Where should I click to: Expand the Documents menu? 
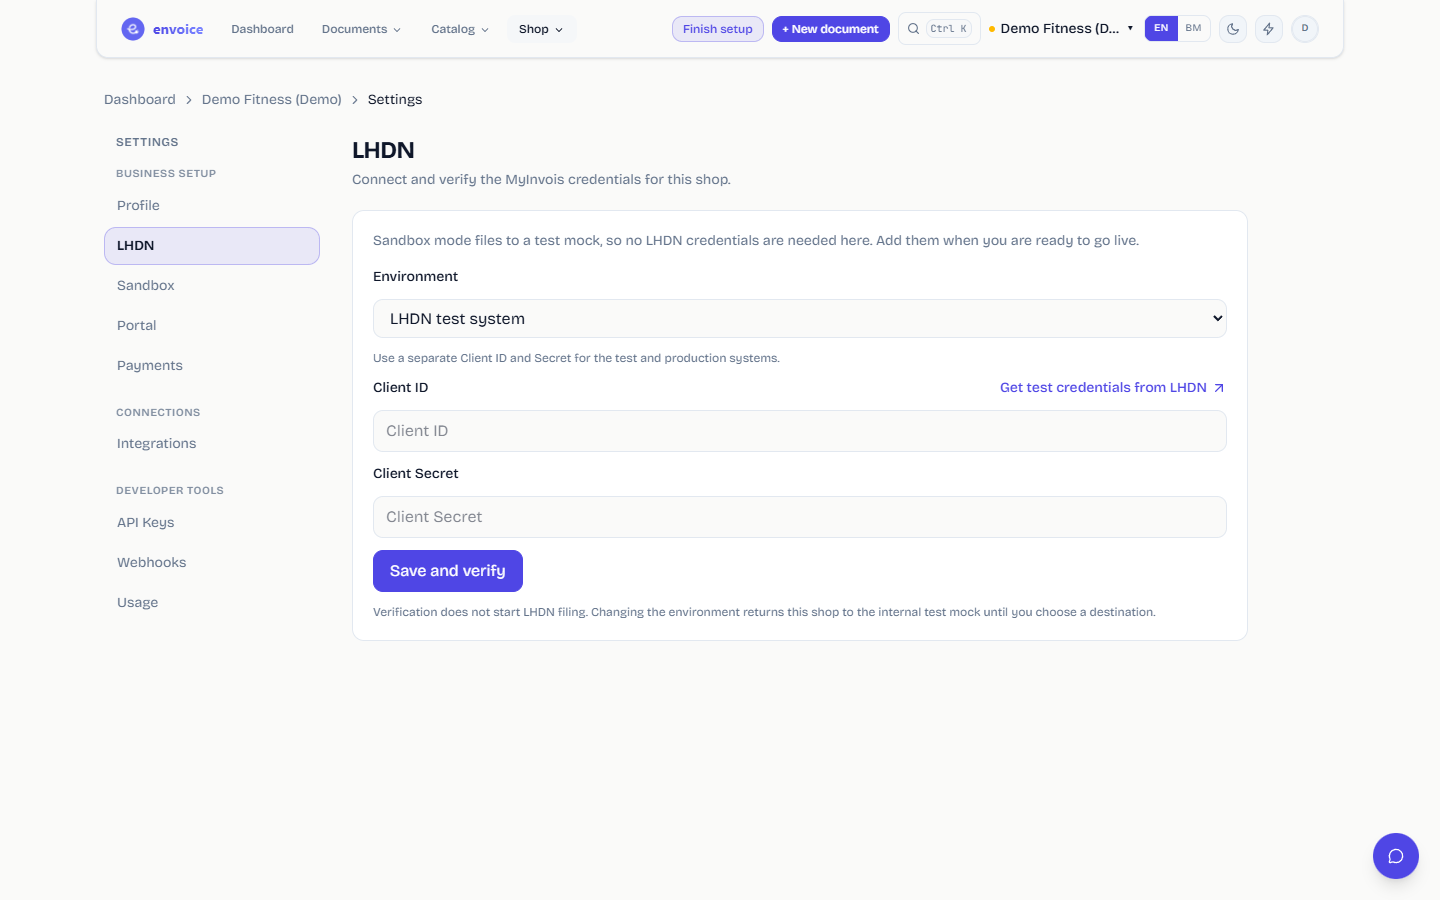361,29
